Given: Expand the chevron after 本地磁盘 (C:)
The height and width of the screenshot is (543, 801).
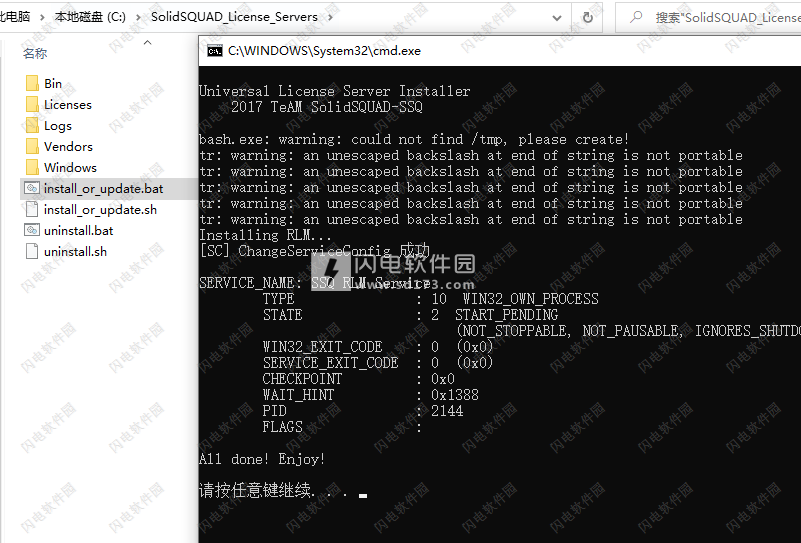Looking at the screenshot, I should click(x=138, y=17).
